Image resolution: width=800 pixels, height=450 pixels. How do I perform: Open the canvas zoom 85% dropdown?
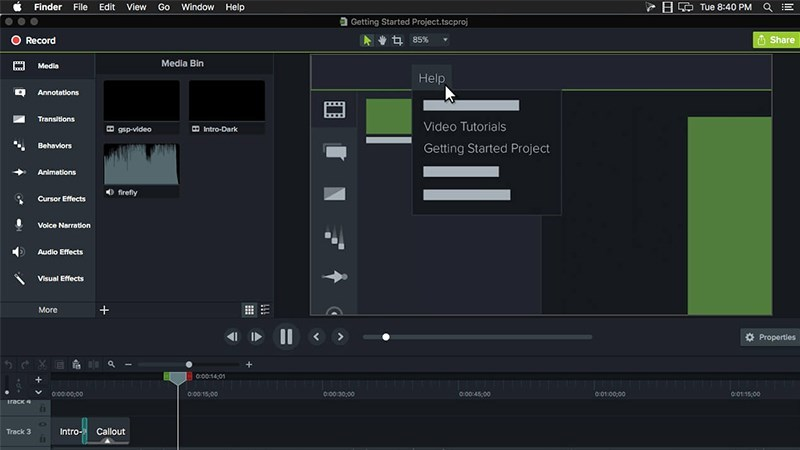(430, 40)
